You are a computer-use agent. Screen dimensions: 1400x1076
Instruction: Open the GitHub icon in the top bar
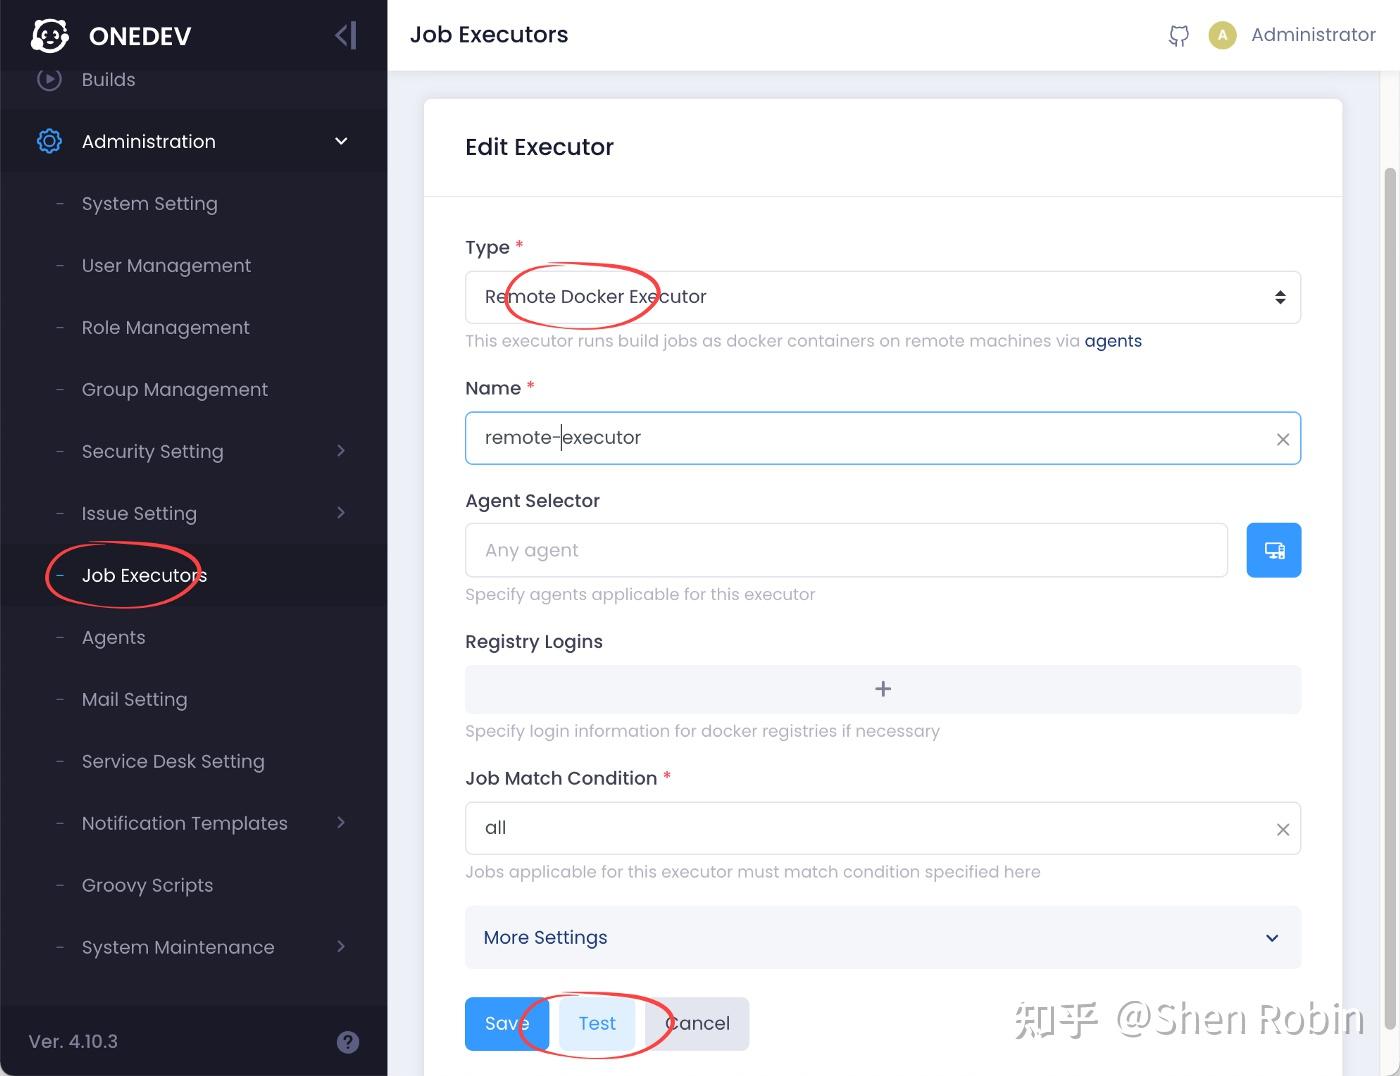coord(1178,35)
